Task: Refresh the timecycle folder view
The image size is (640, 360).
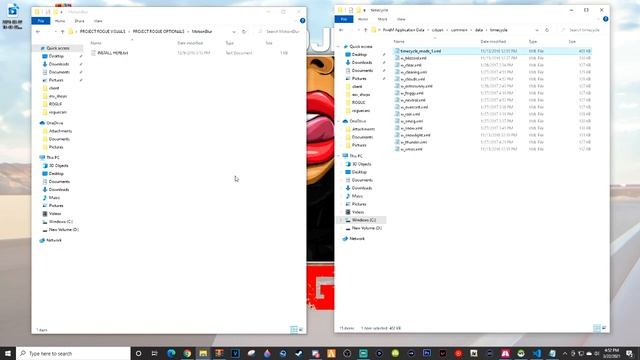Action: (547, 30)
